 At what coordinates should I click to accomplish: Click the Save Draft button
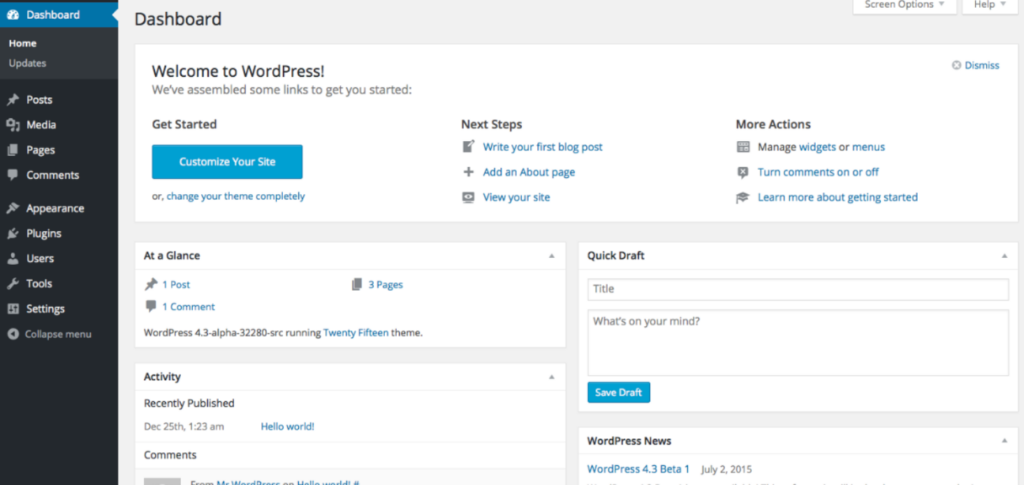point(618,392)
